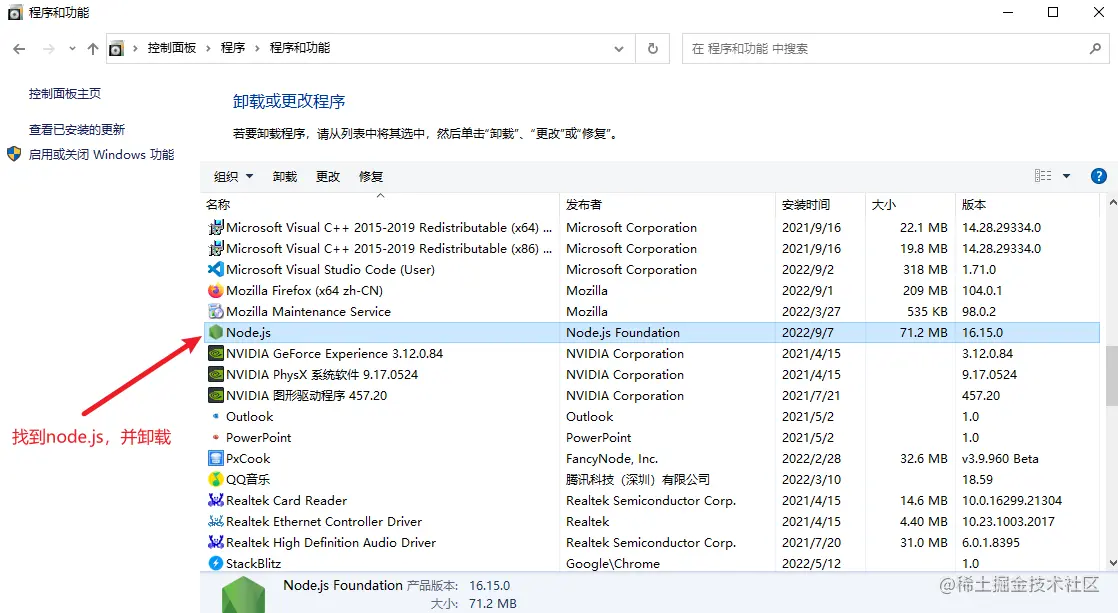Open the help question mark icon
This screenshot has width=1118, height=613.
point(1099,176)
